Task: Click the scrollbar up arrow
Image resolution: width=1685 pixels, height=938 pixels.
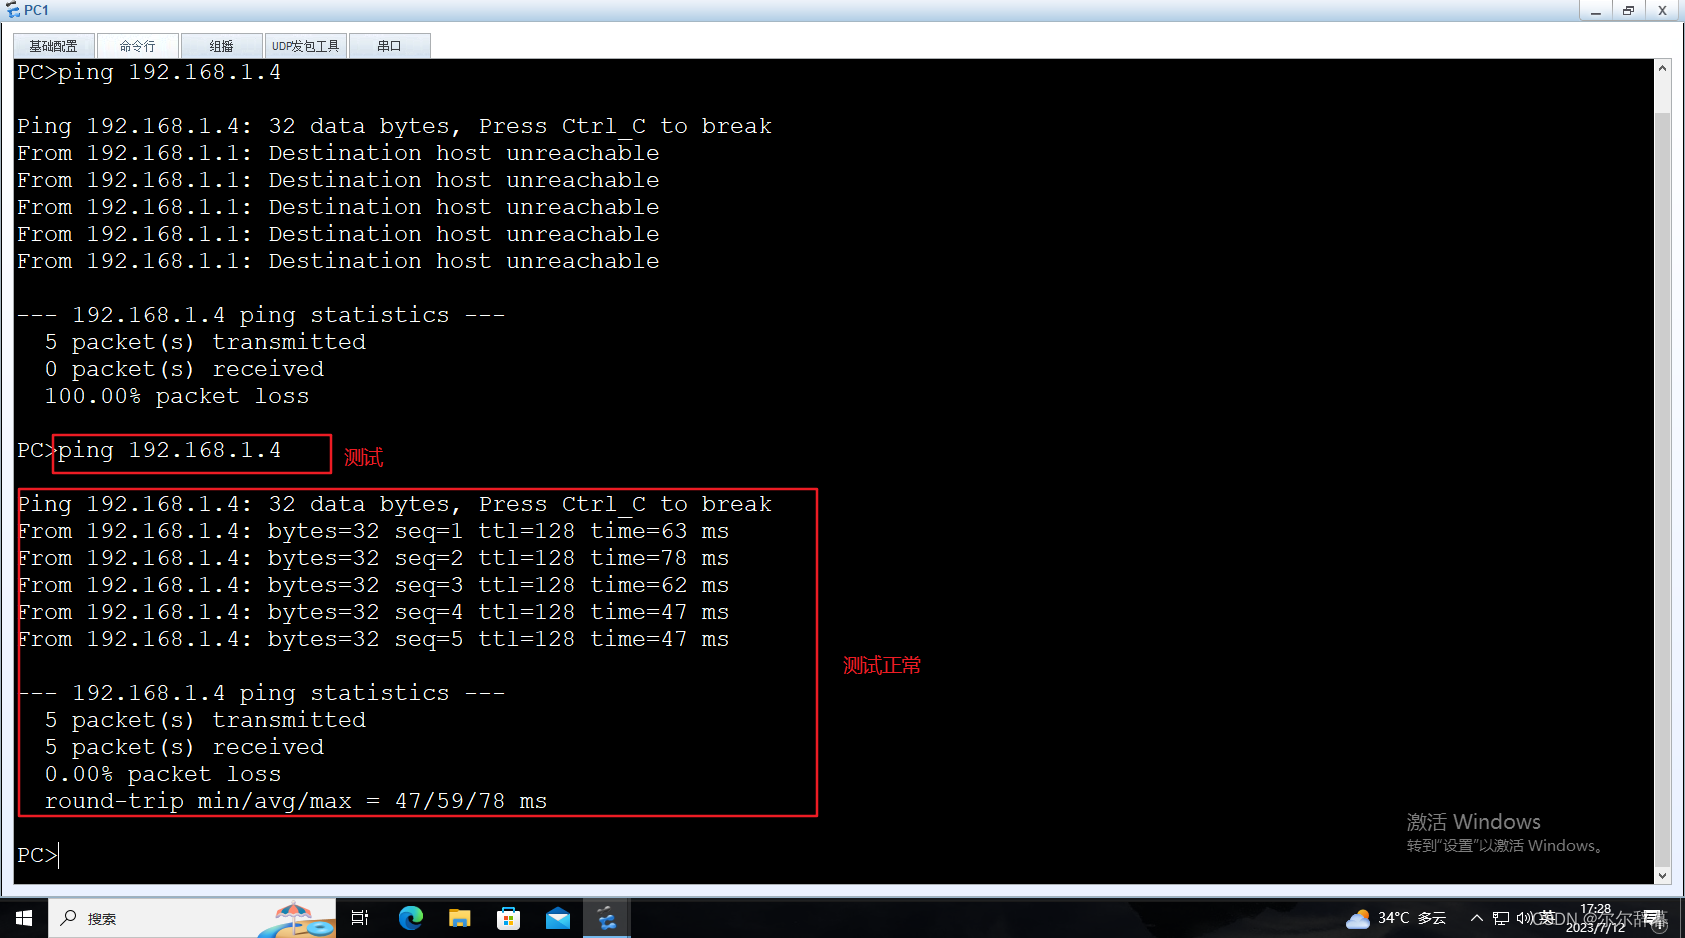Action: [1662, 67]
